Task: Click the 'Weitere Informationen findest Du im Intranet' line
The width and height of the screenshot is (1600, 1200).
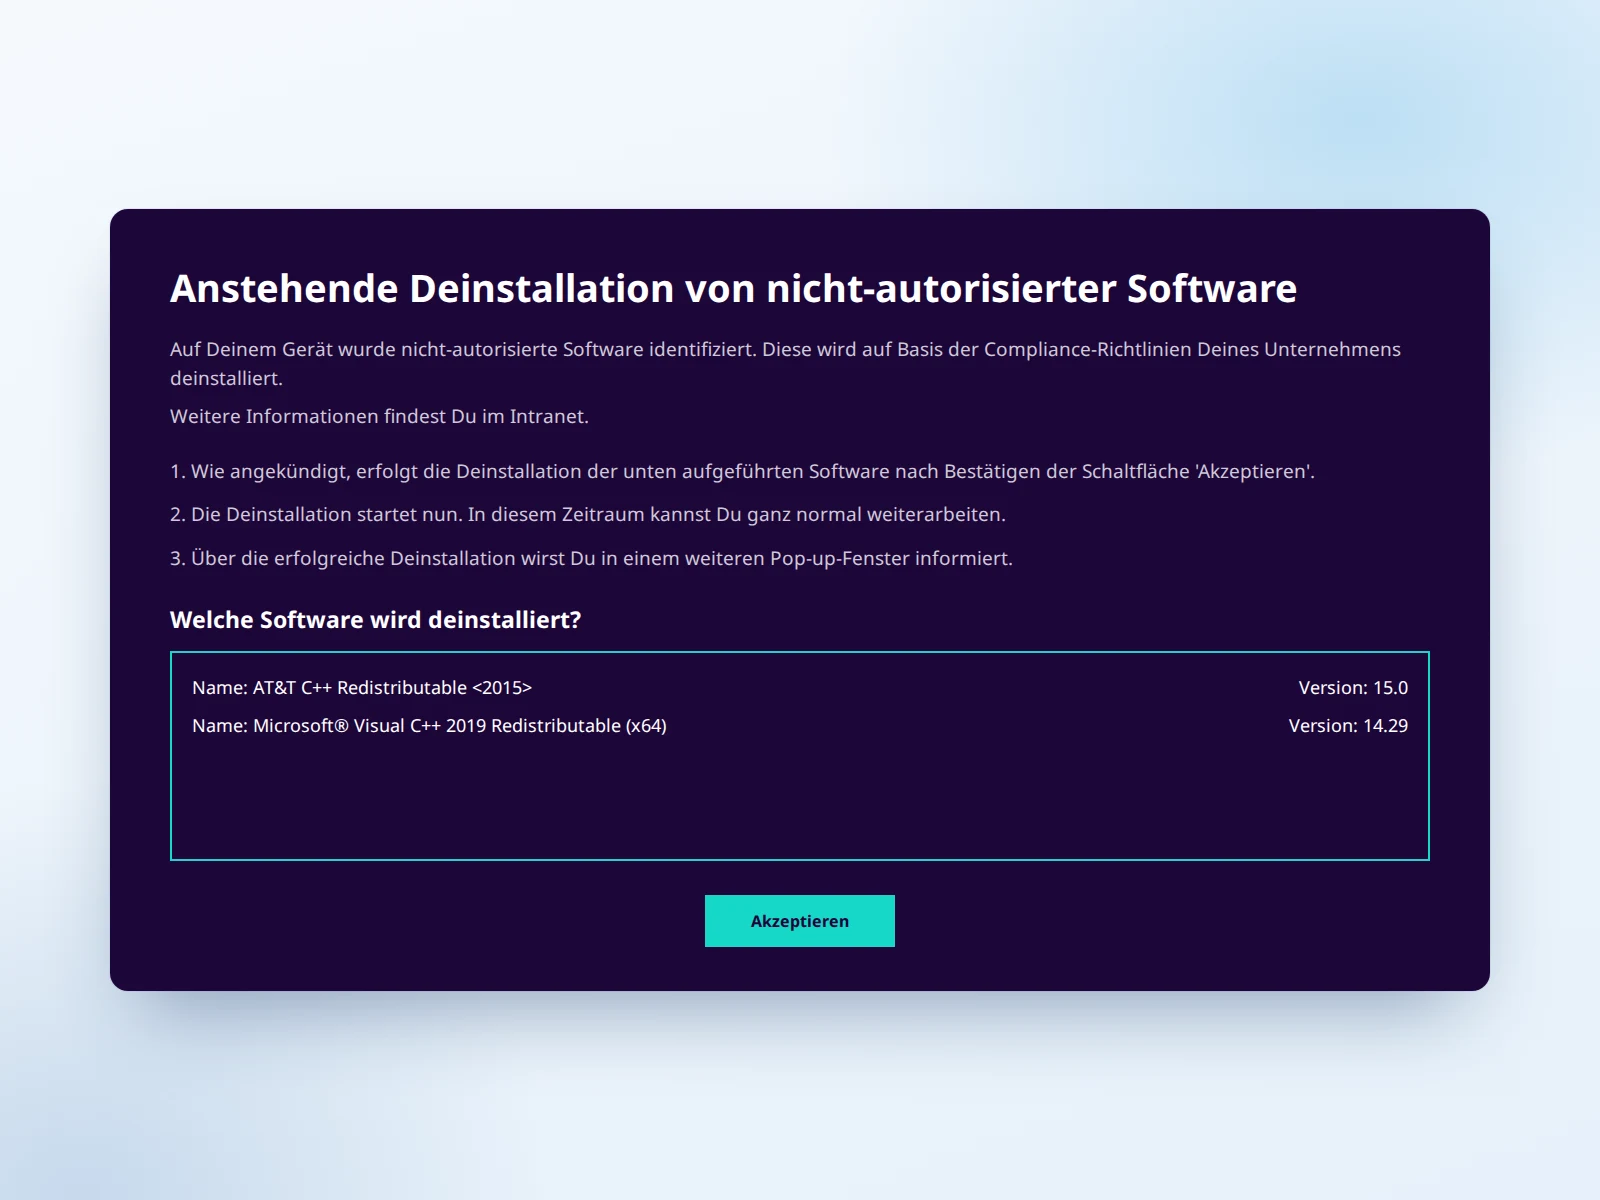Action: 379,416
